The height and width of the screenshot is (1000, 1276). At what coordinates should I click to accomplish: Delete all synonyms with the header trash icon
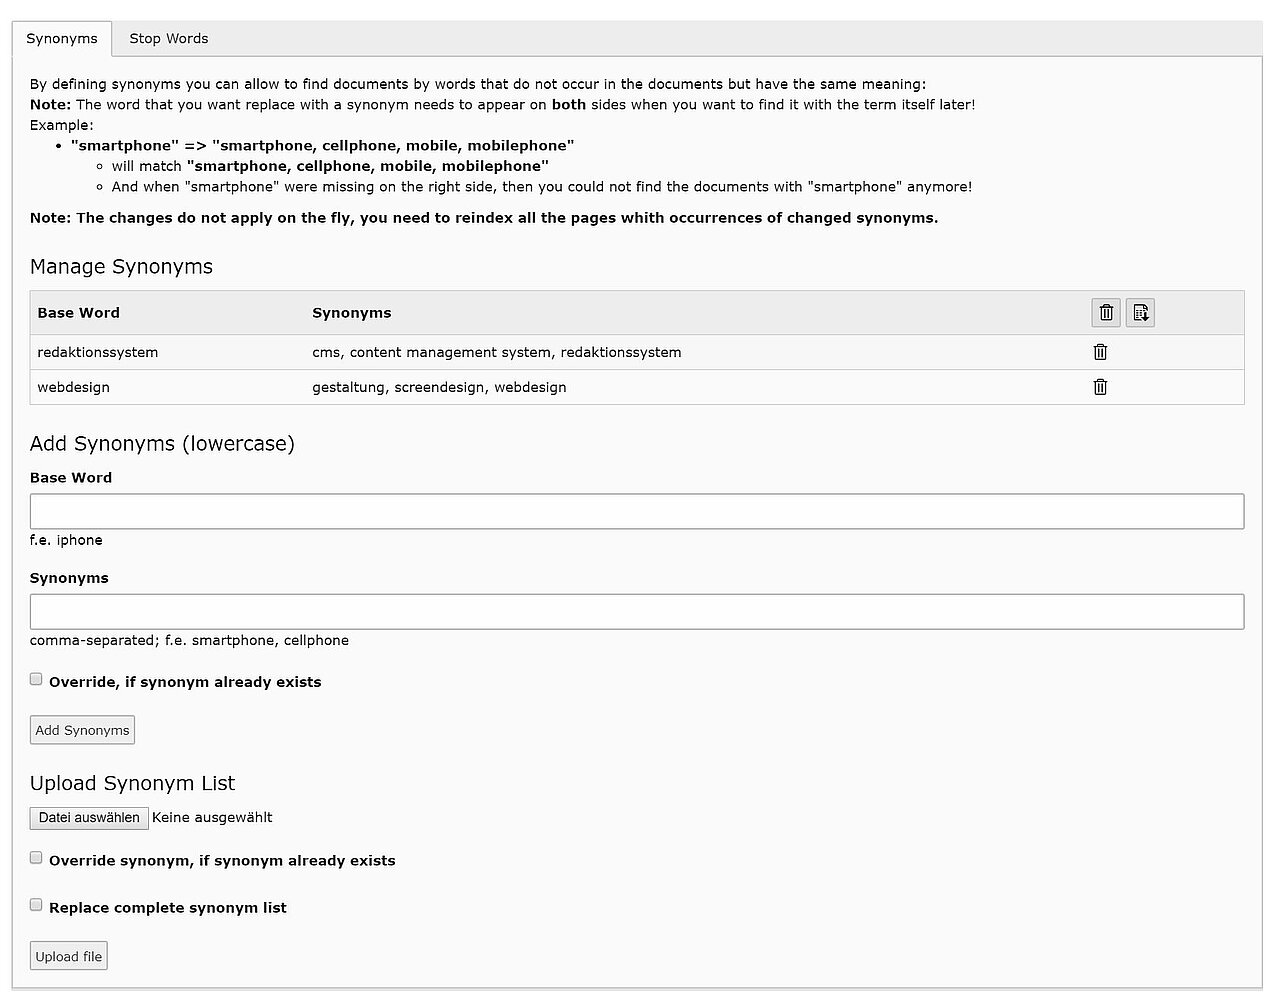(1106, 313)
